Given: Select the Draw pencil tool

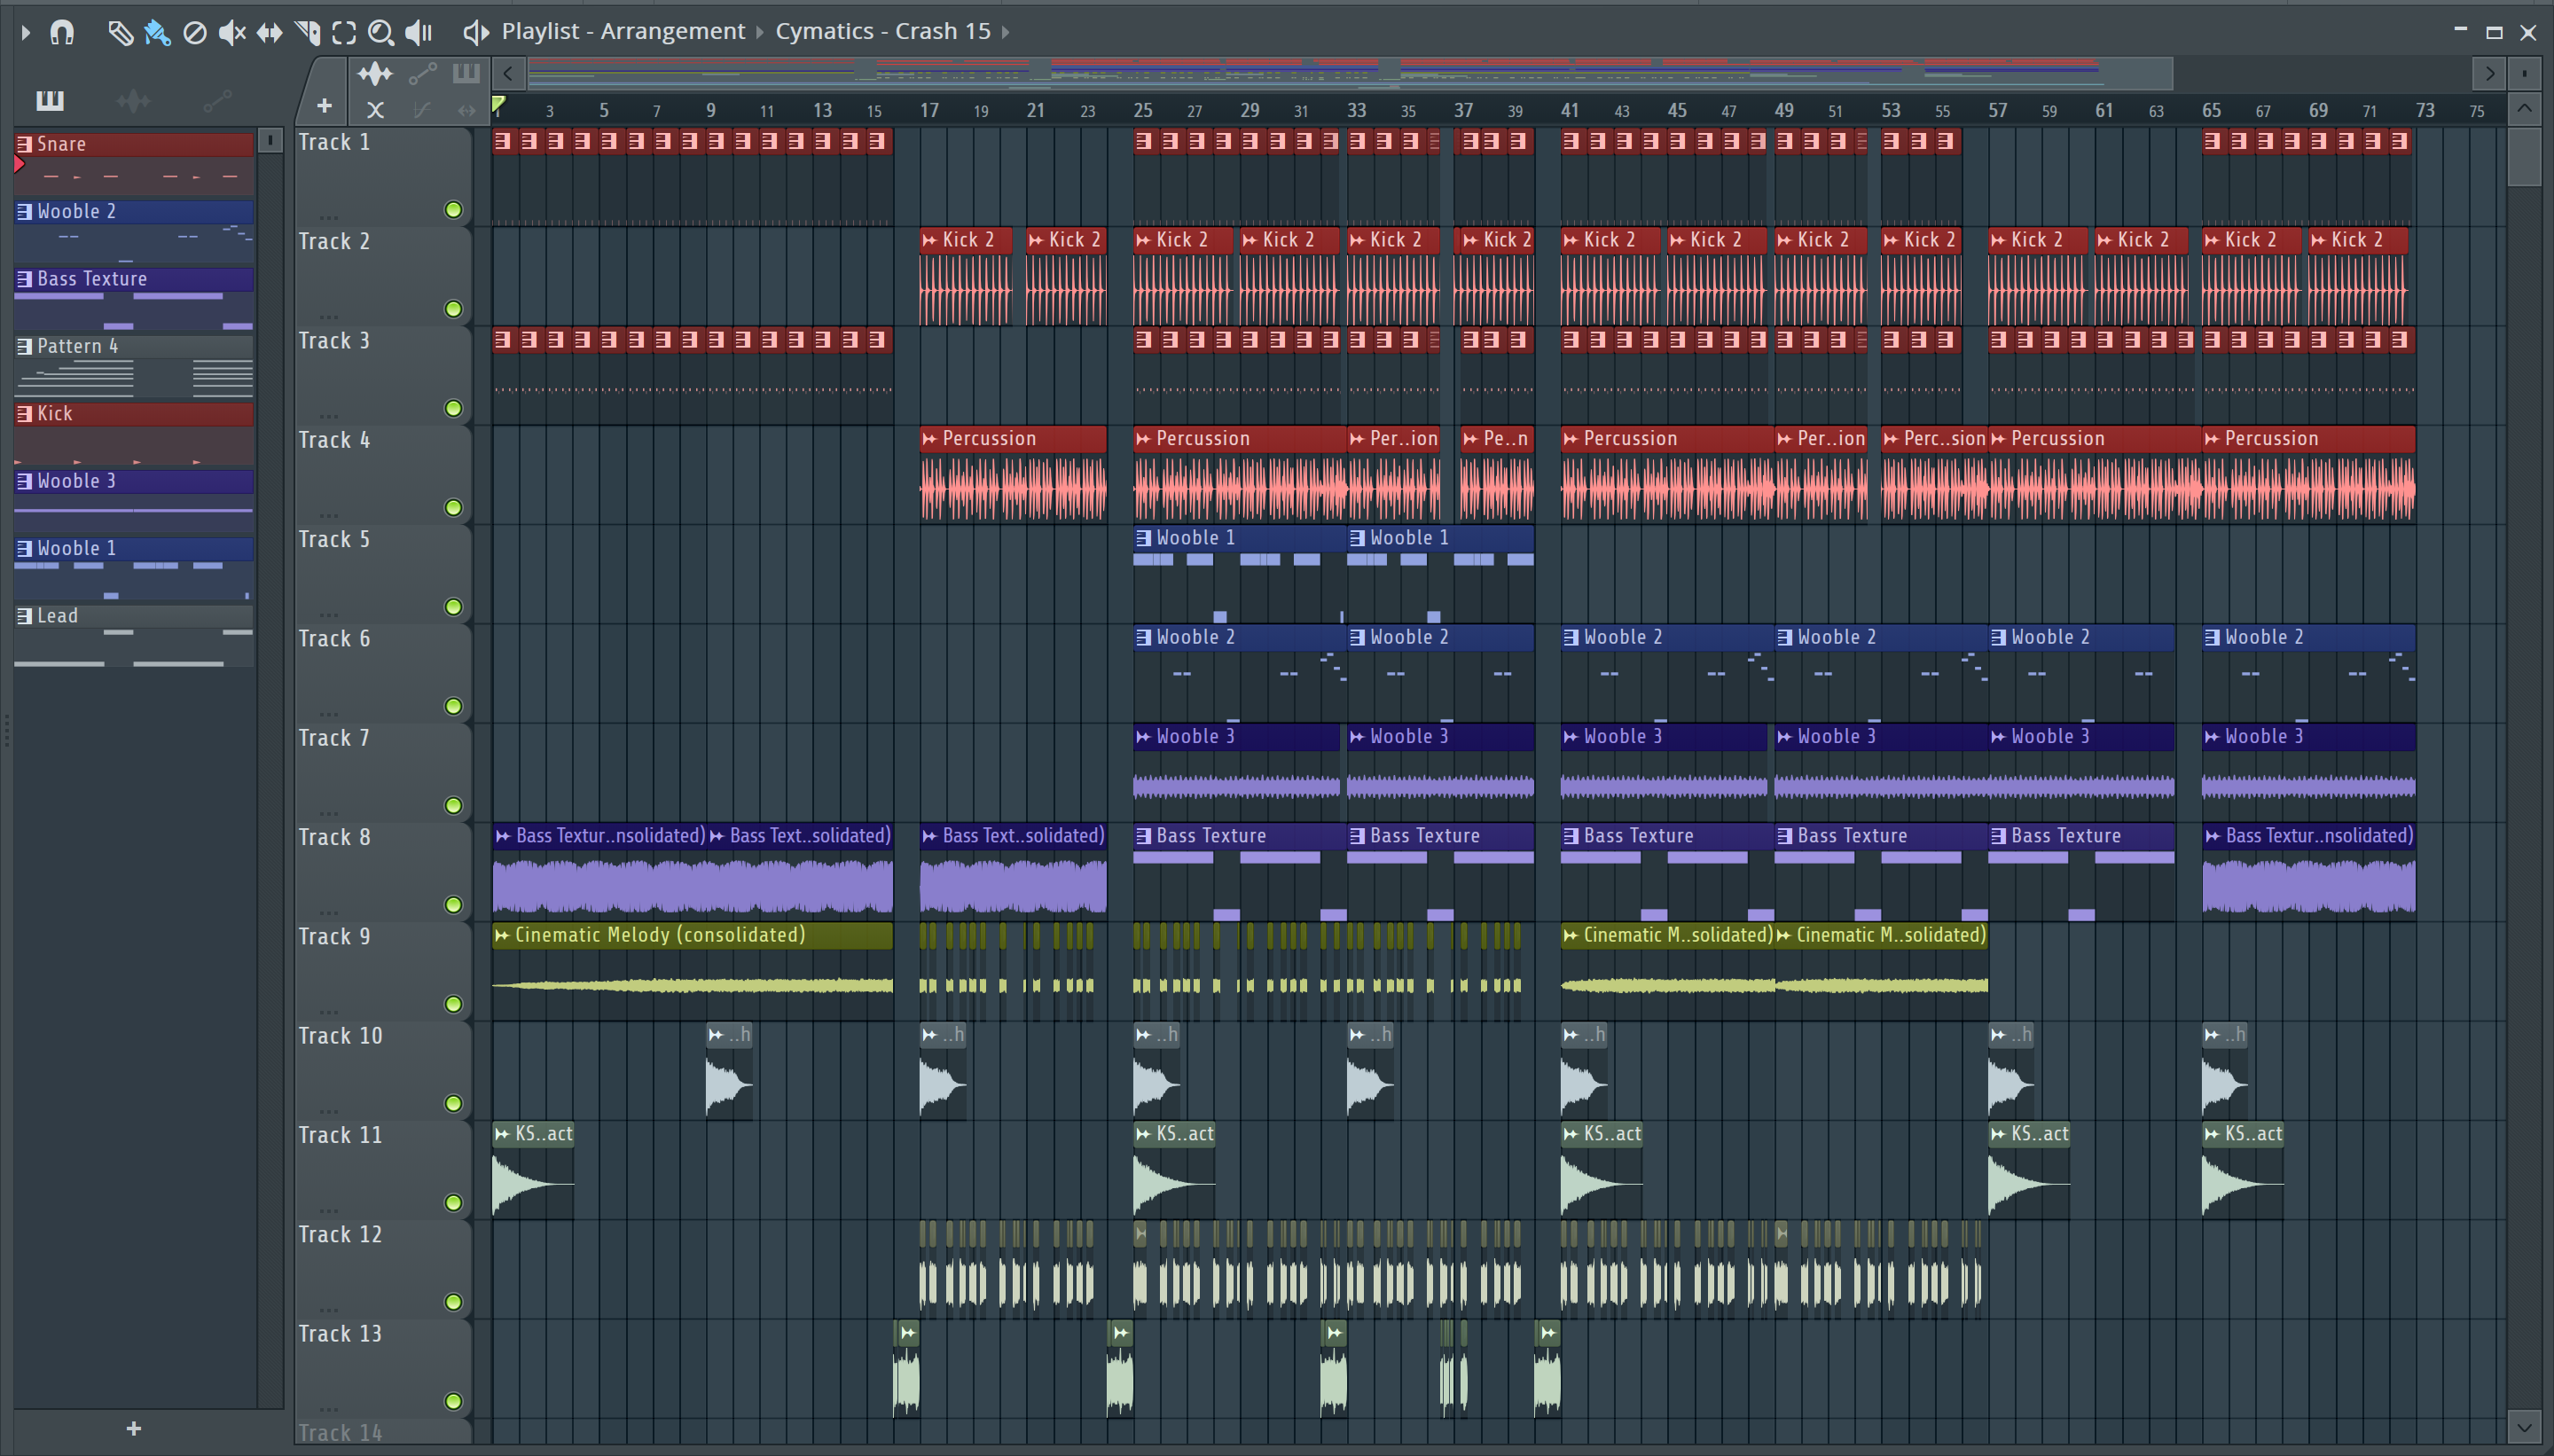Looking at the screenshot, I should [x=120, y=33].
